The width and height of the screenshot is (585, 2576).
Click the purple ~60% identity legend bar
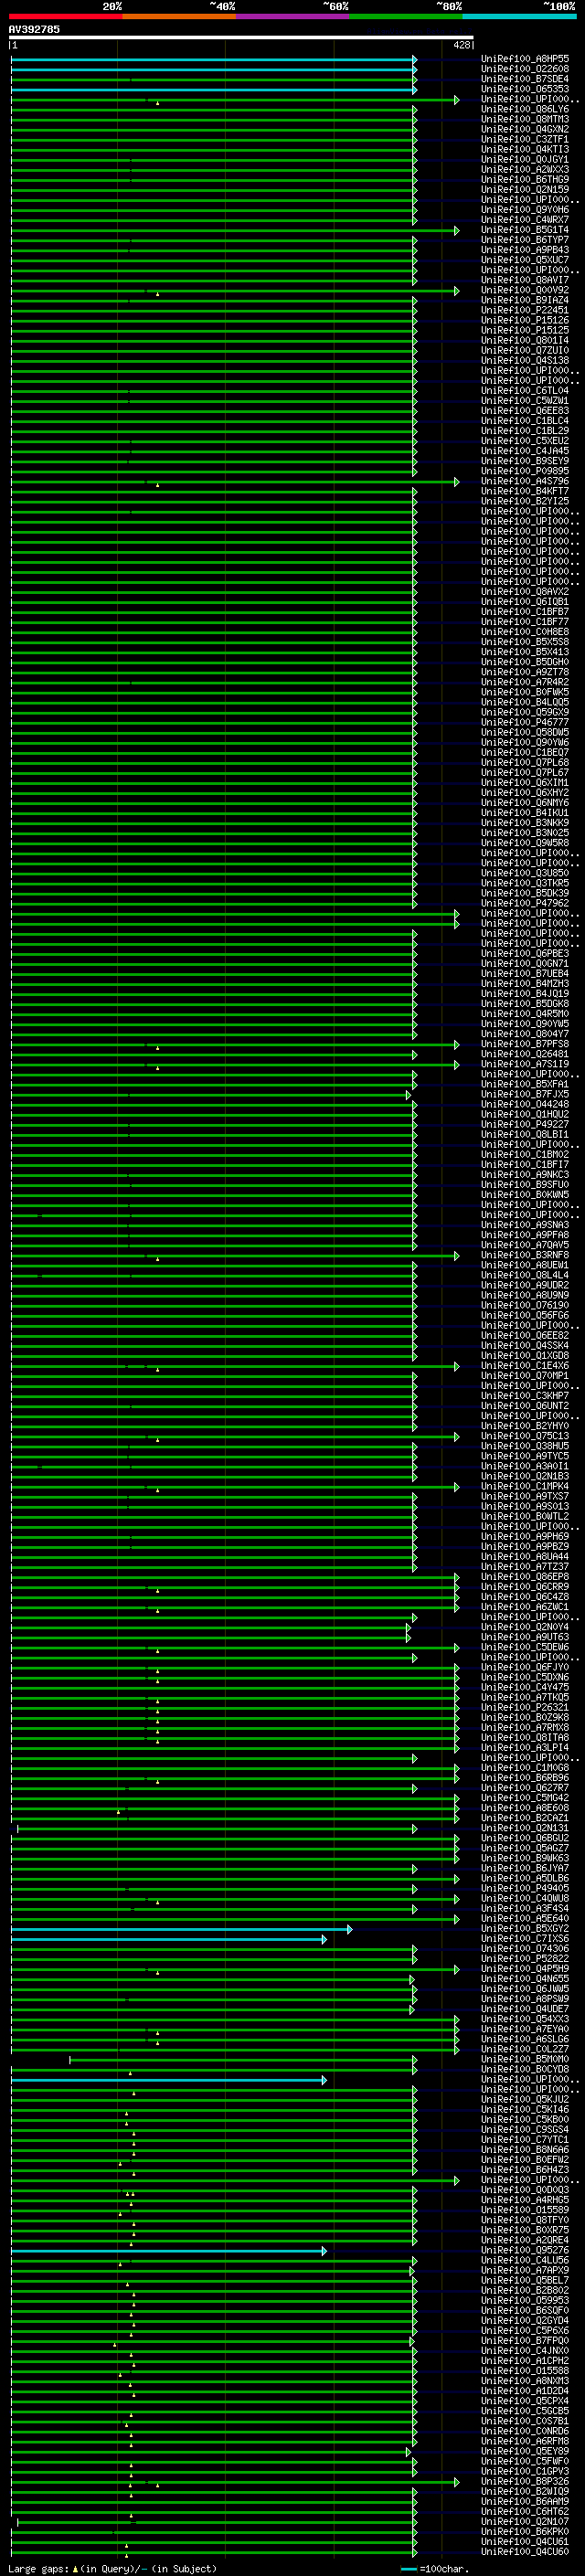click(x=293, y=17)
